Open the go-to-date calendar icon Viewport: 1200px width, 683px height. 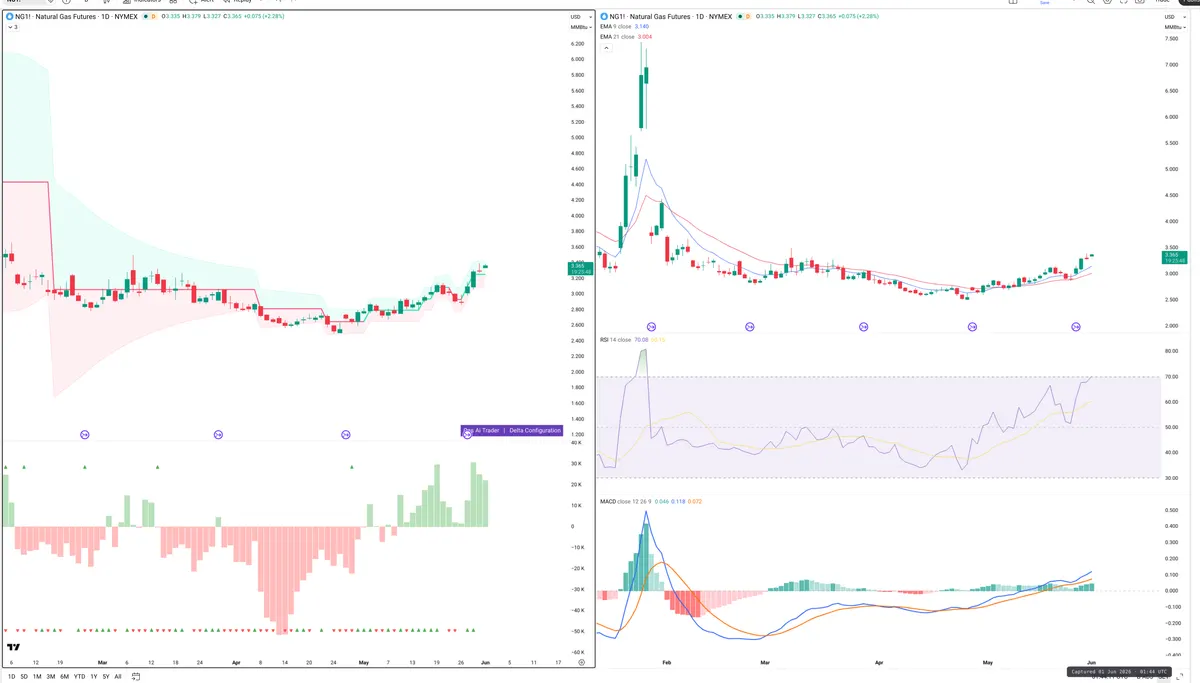click(136, 677)
